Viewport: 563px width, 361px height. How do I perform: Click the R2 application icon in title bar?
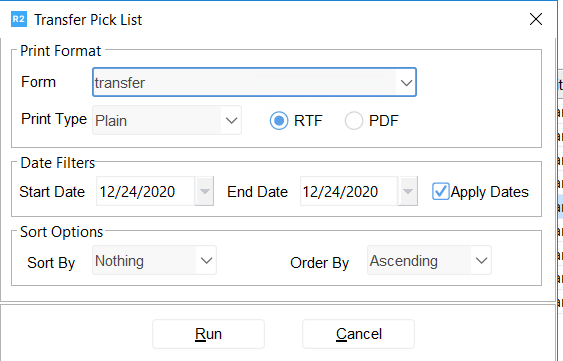(x=19, y=19)
